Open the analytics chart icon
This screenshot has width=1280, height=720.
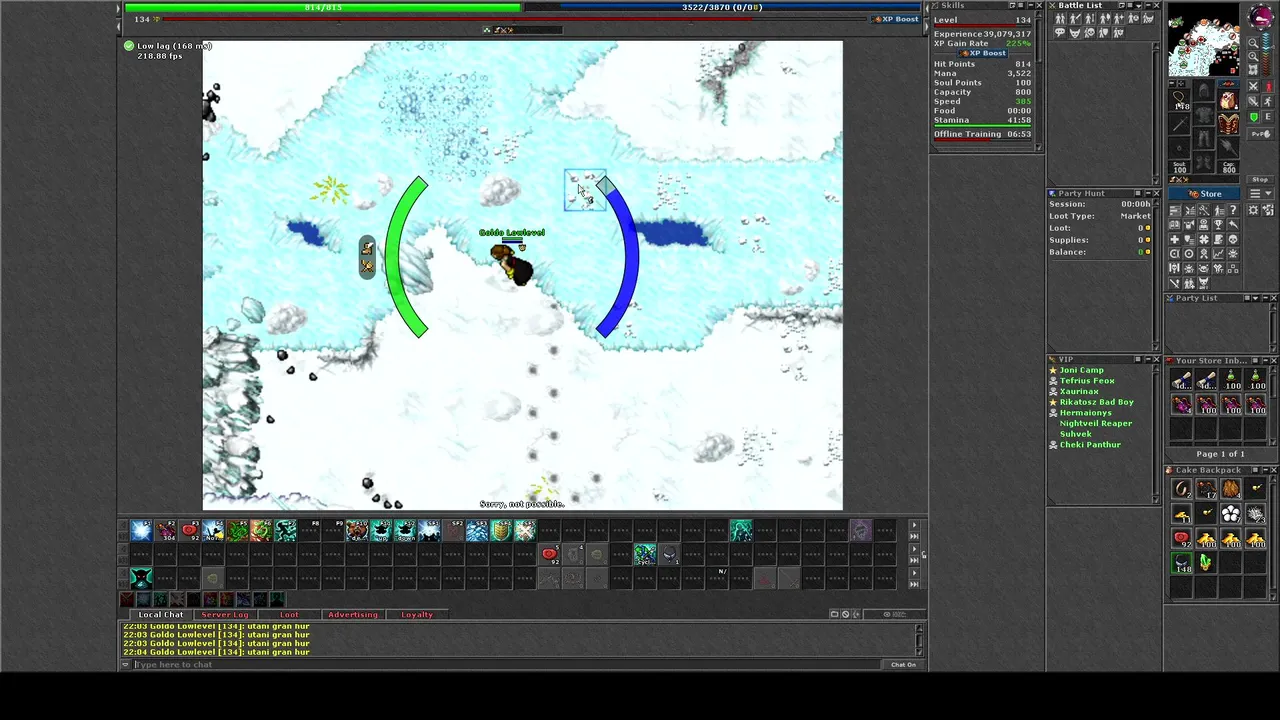[x=1218, y=253]
